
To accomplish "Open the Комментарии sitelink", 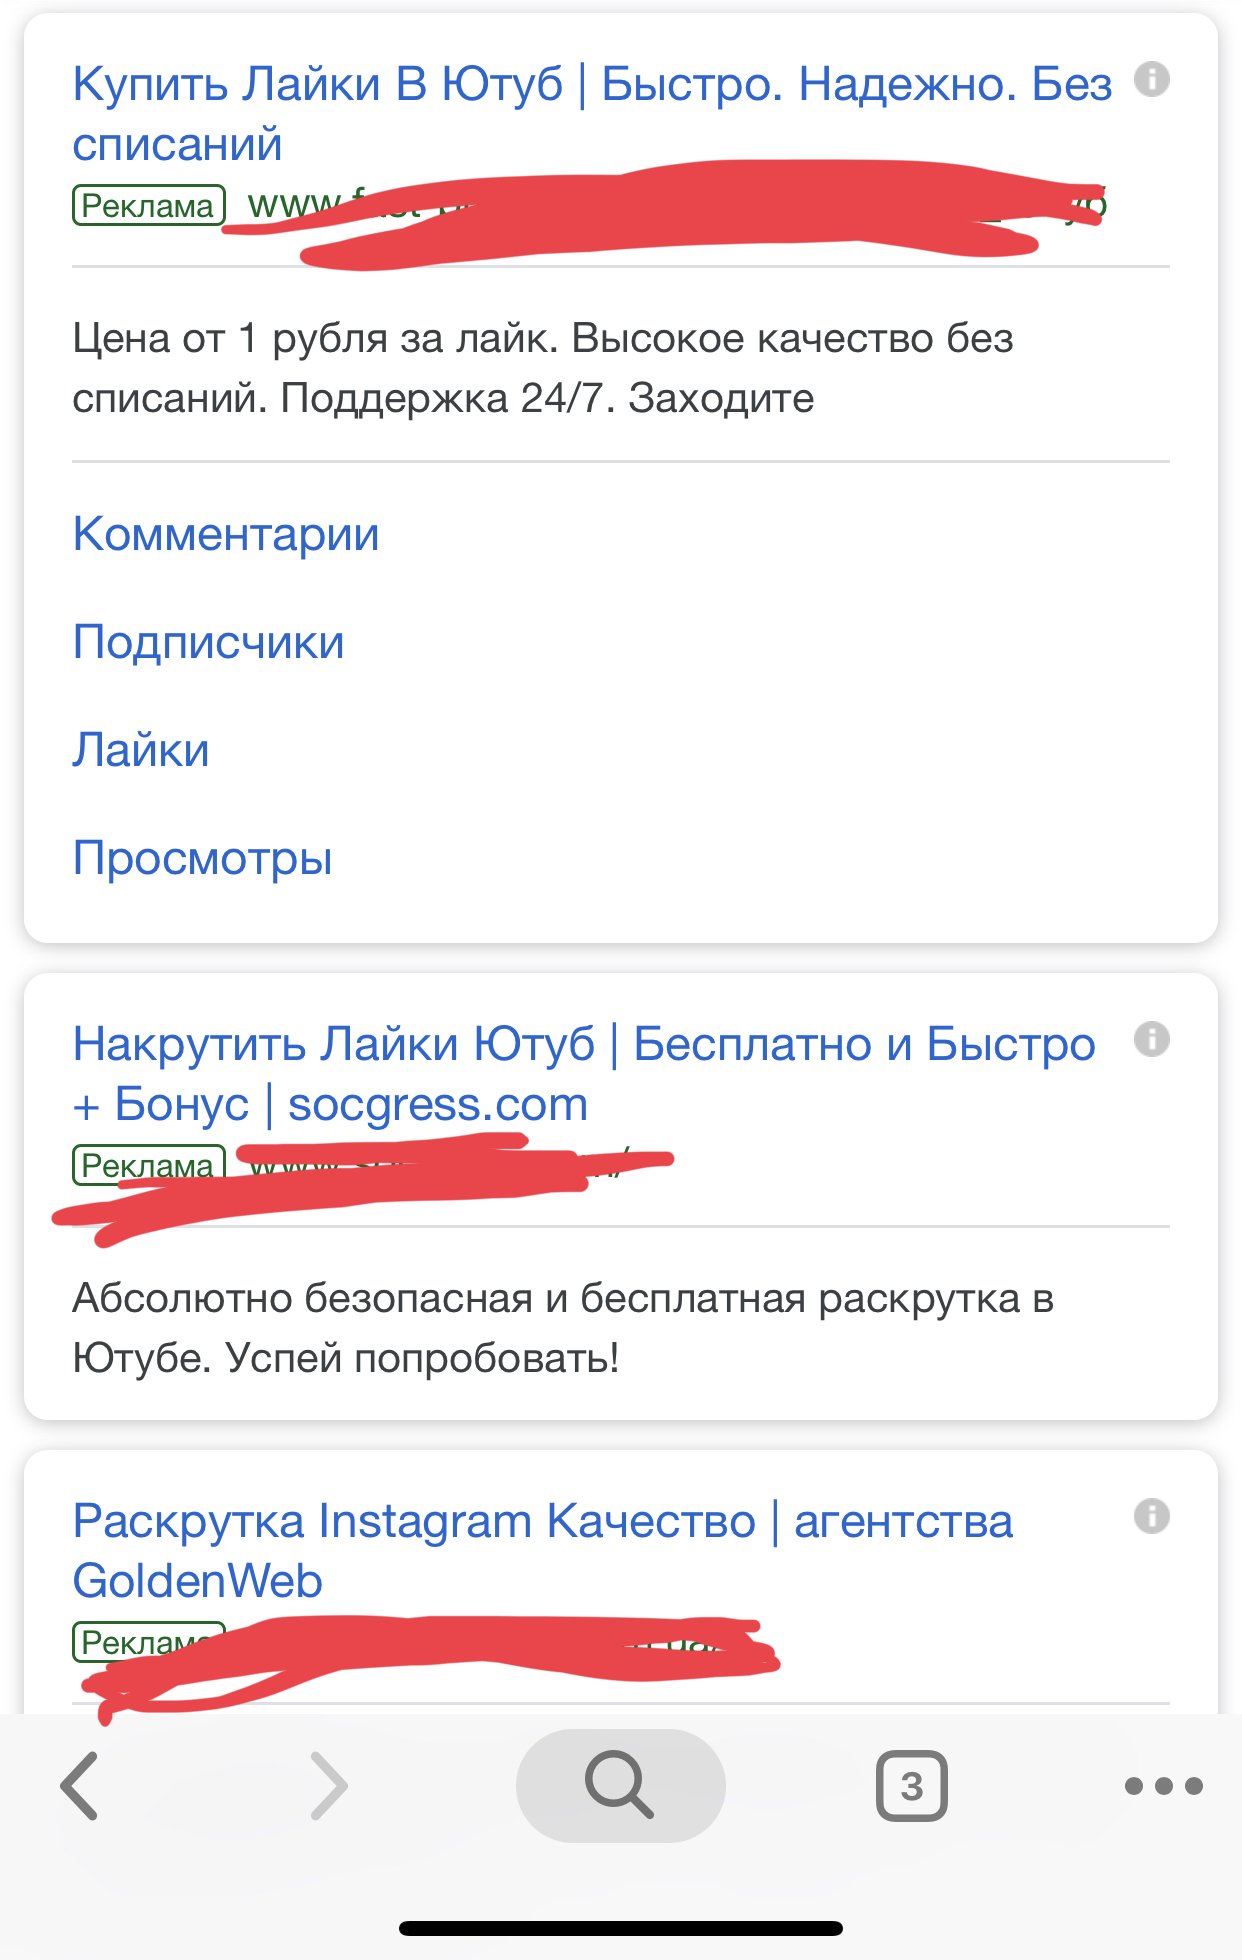I will [x=226, y=534].
